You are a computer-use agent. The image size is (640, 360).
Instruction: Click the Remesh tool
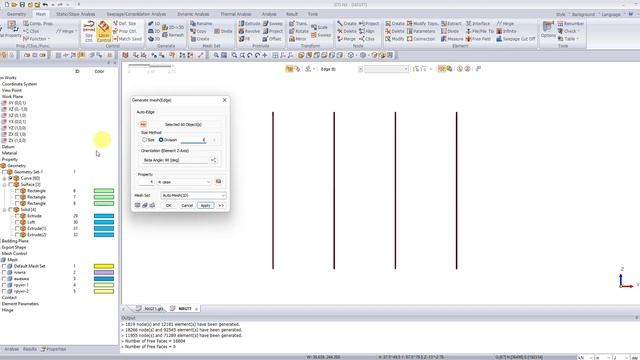point(173,35)
